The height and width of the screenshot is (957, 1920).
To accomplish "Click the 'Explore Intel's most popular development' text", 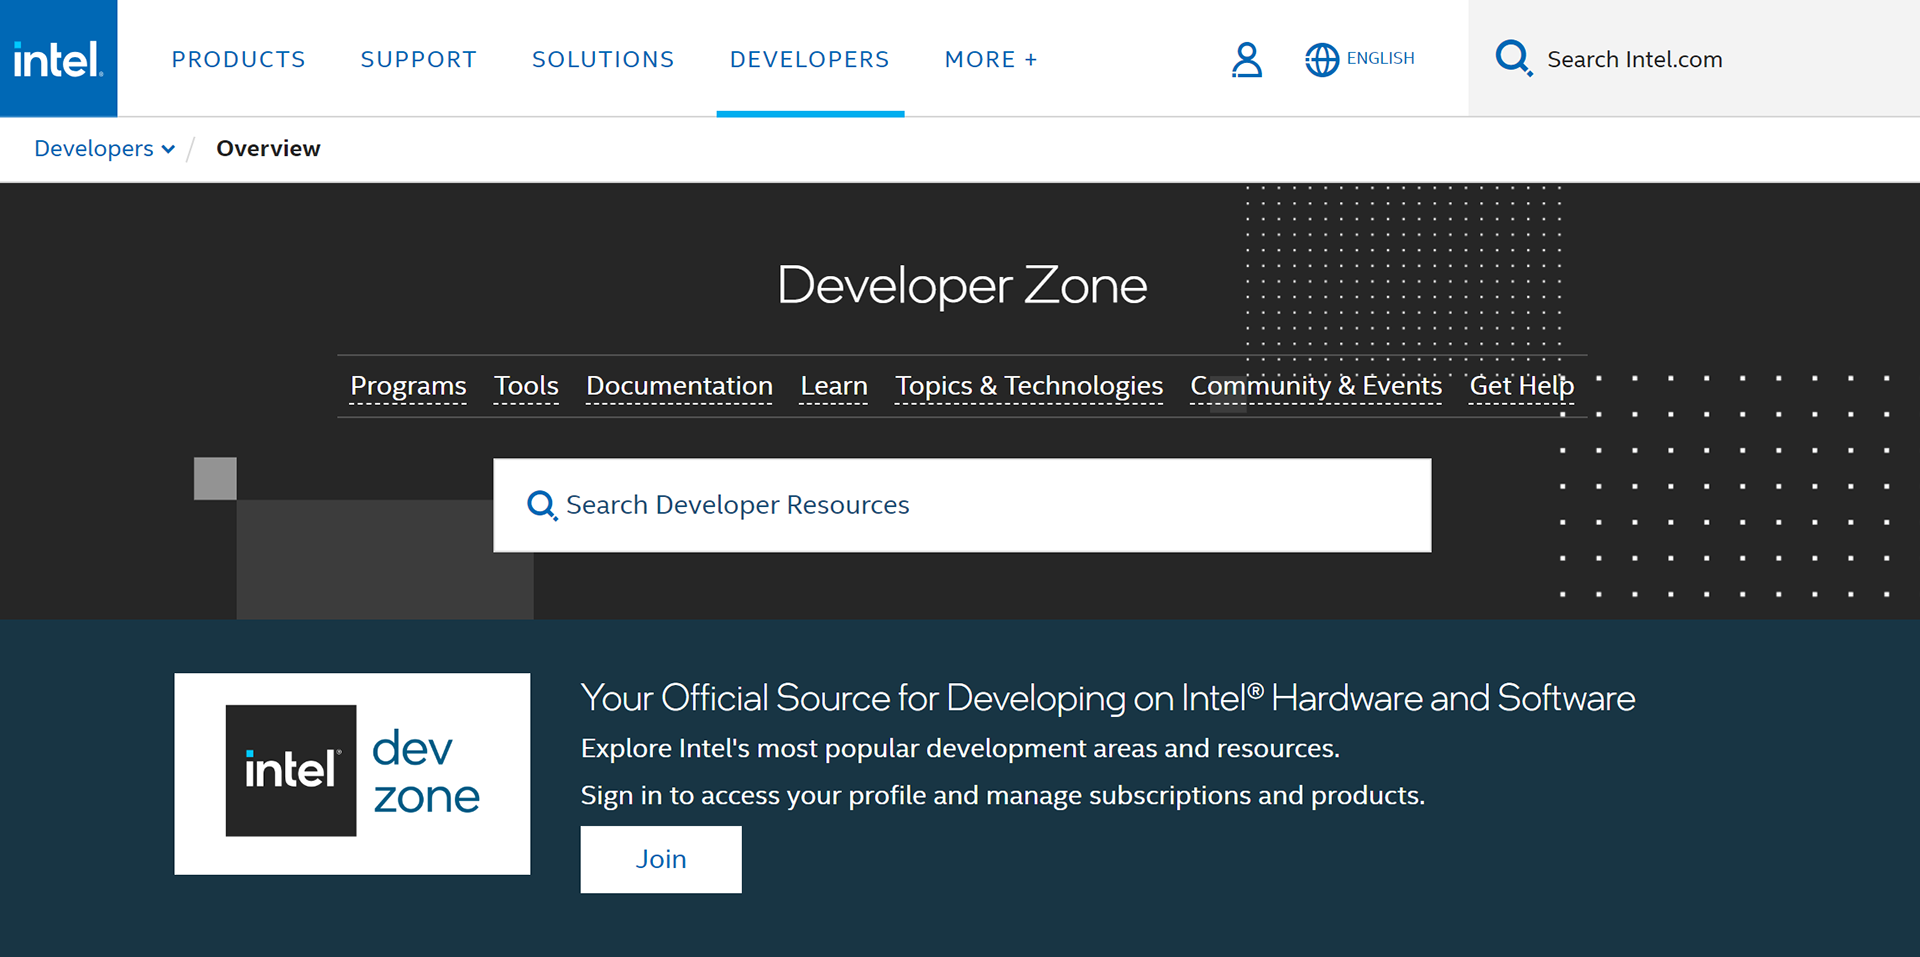I will click(960, 748).
